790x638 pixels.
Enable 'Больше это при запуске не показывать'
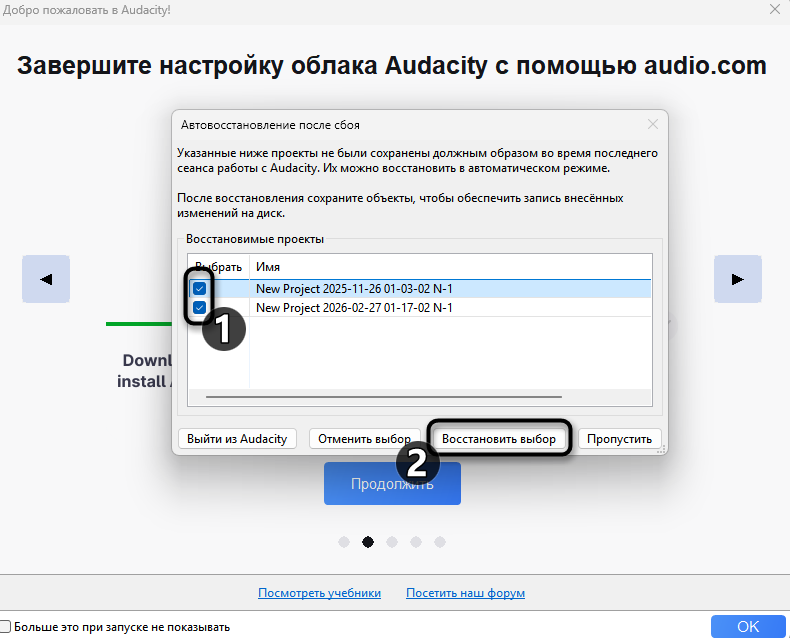pyautogui.click(x=5, y=627)
